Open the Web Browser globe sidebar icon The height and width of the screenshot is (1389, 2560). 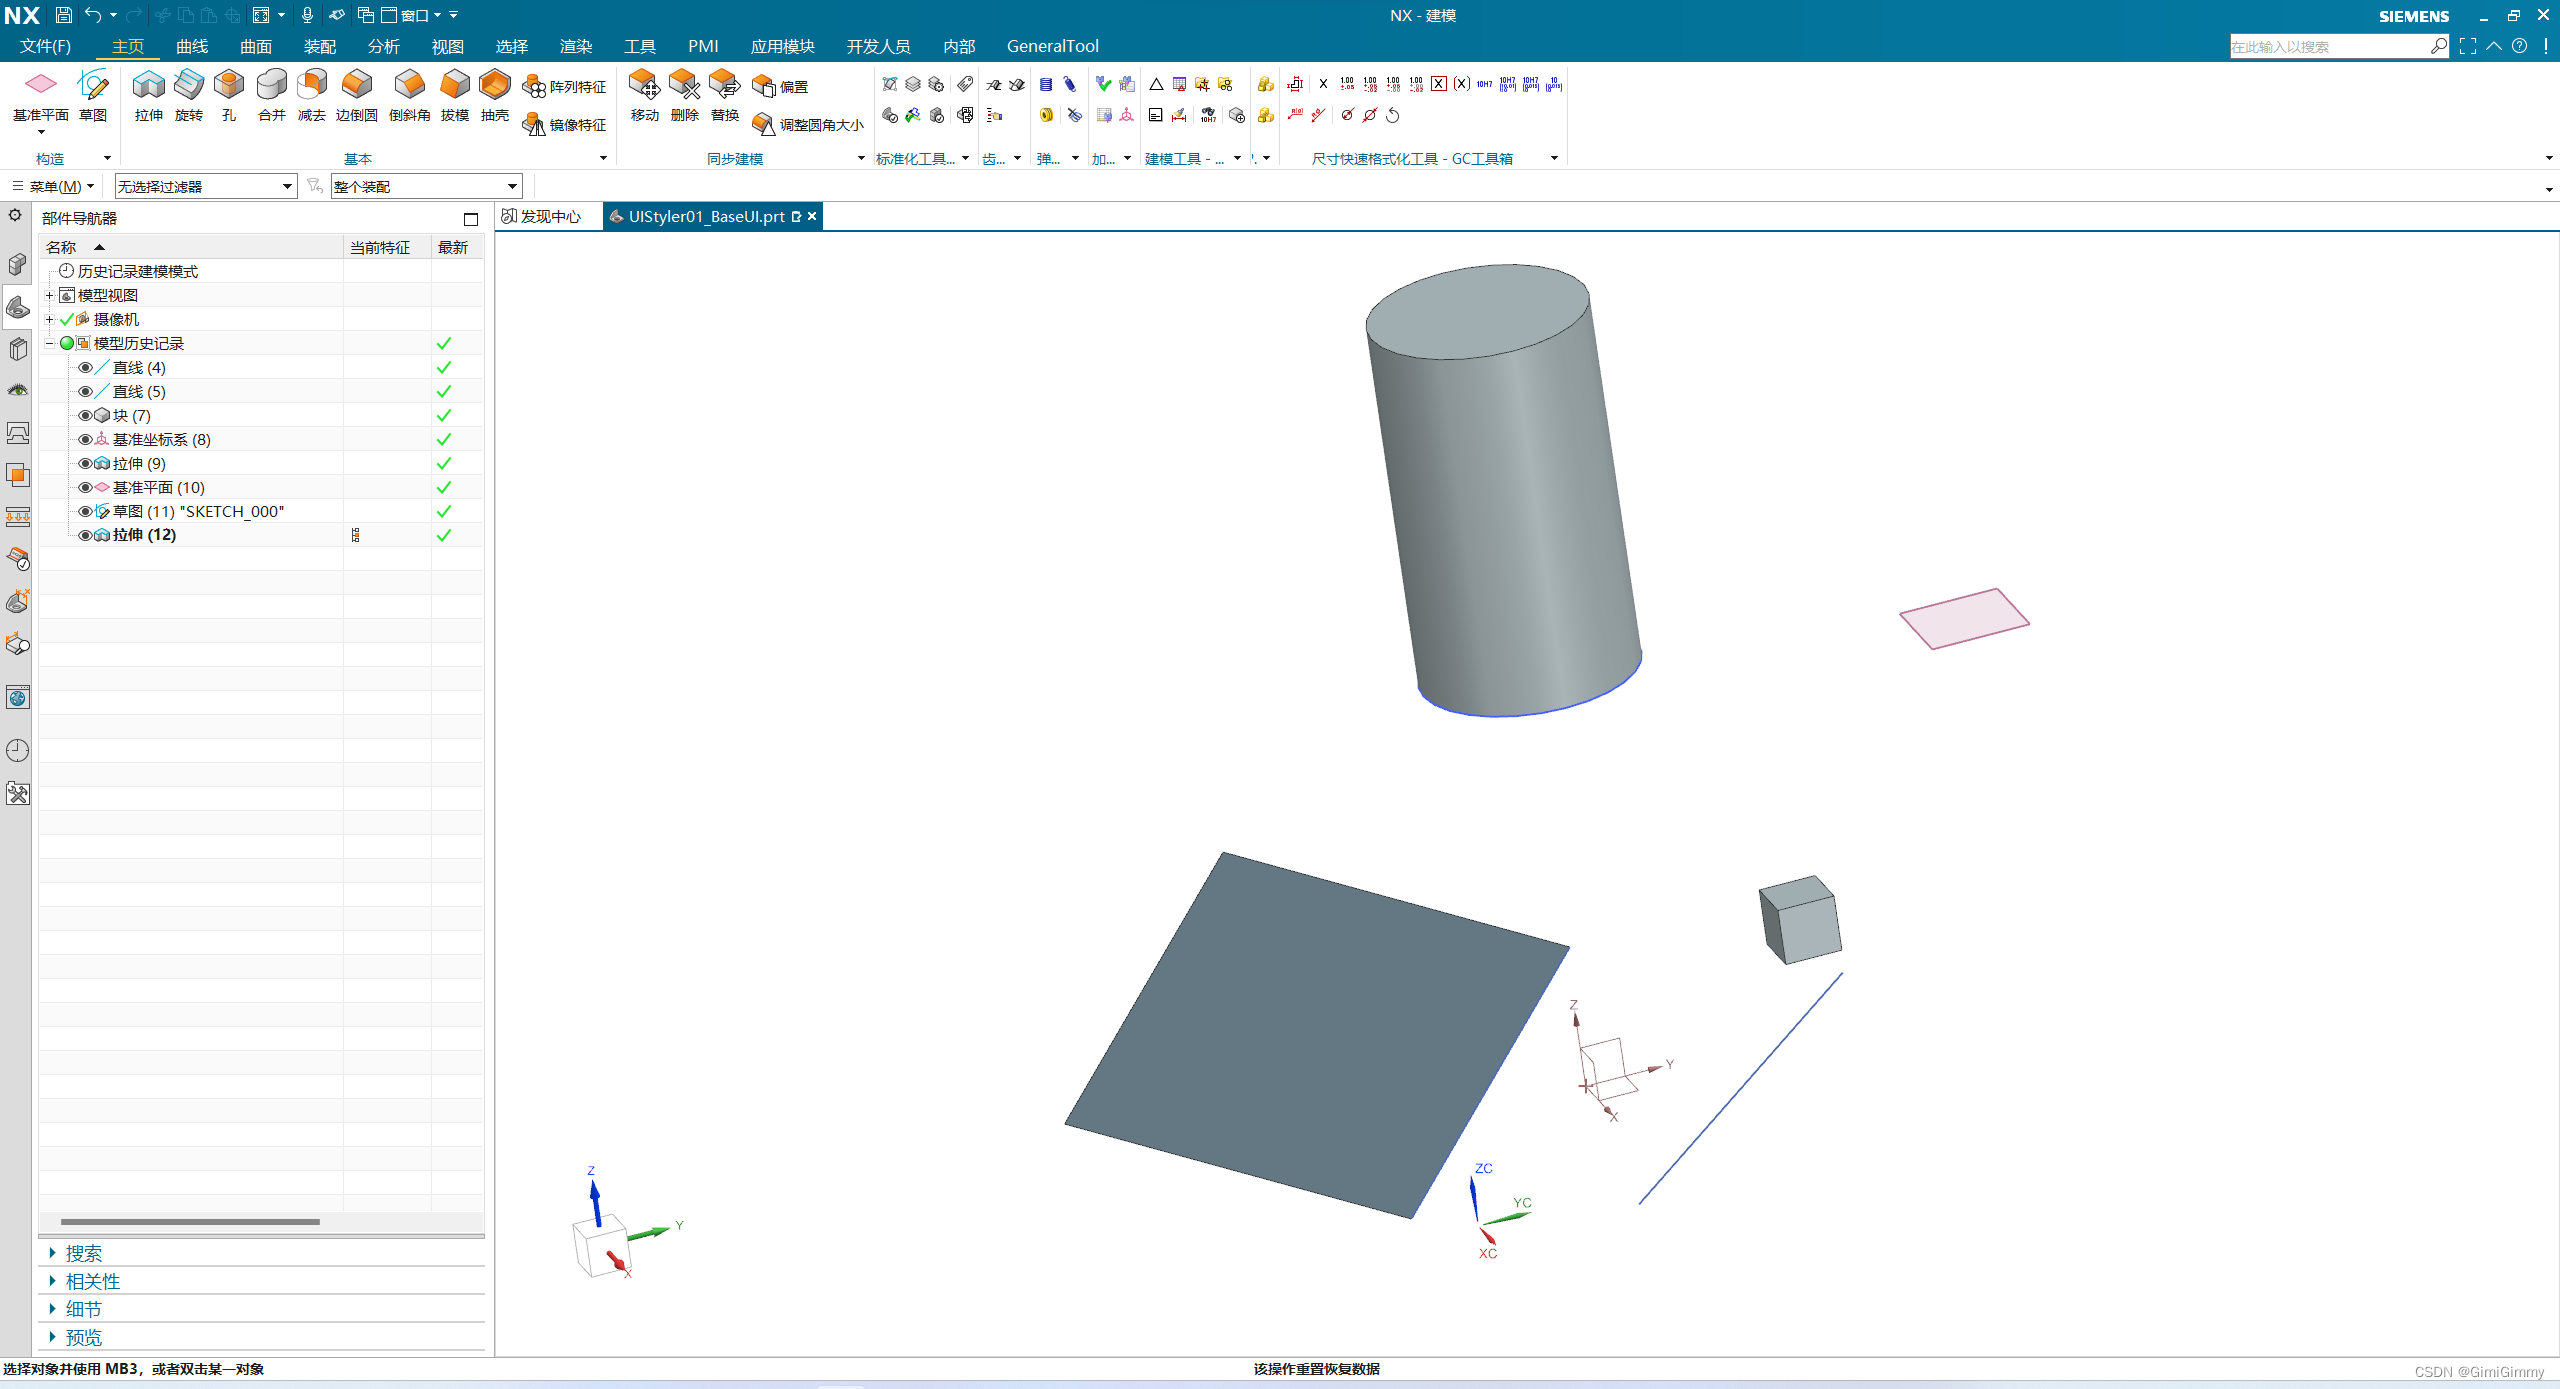(x=18, y=697)
